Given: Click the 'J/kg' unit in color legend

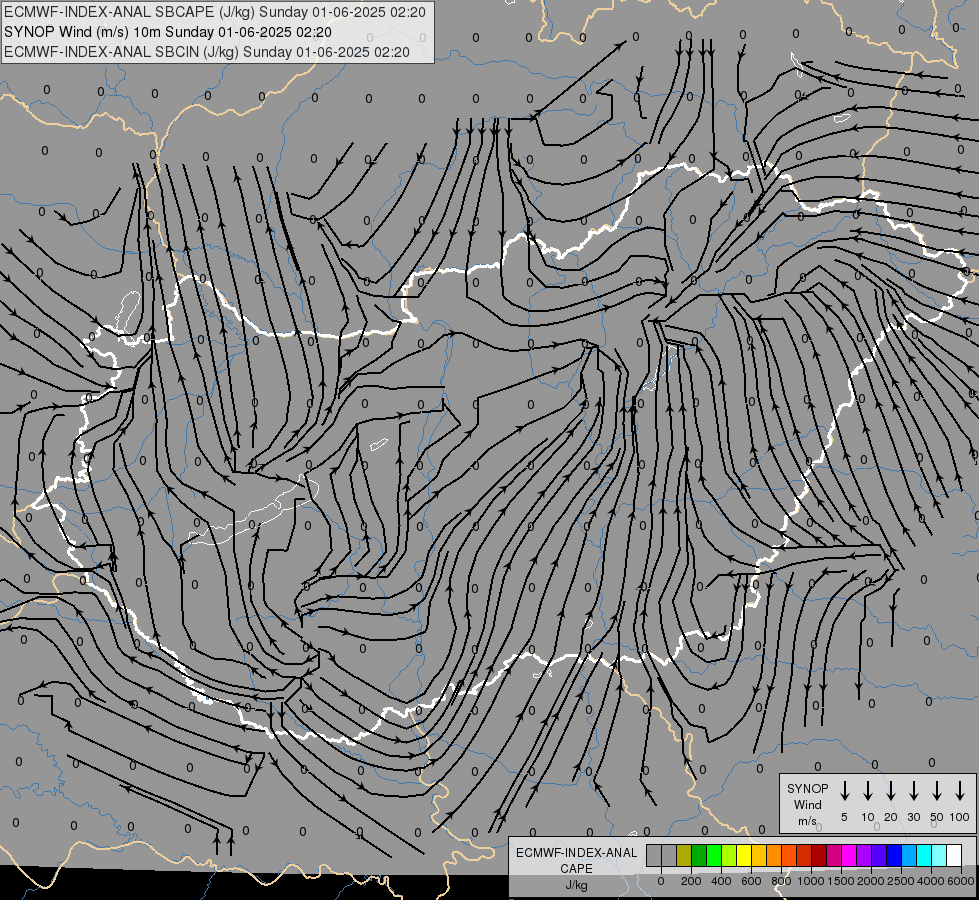Looking at the screenshot, I should [576, 885].
